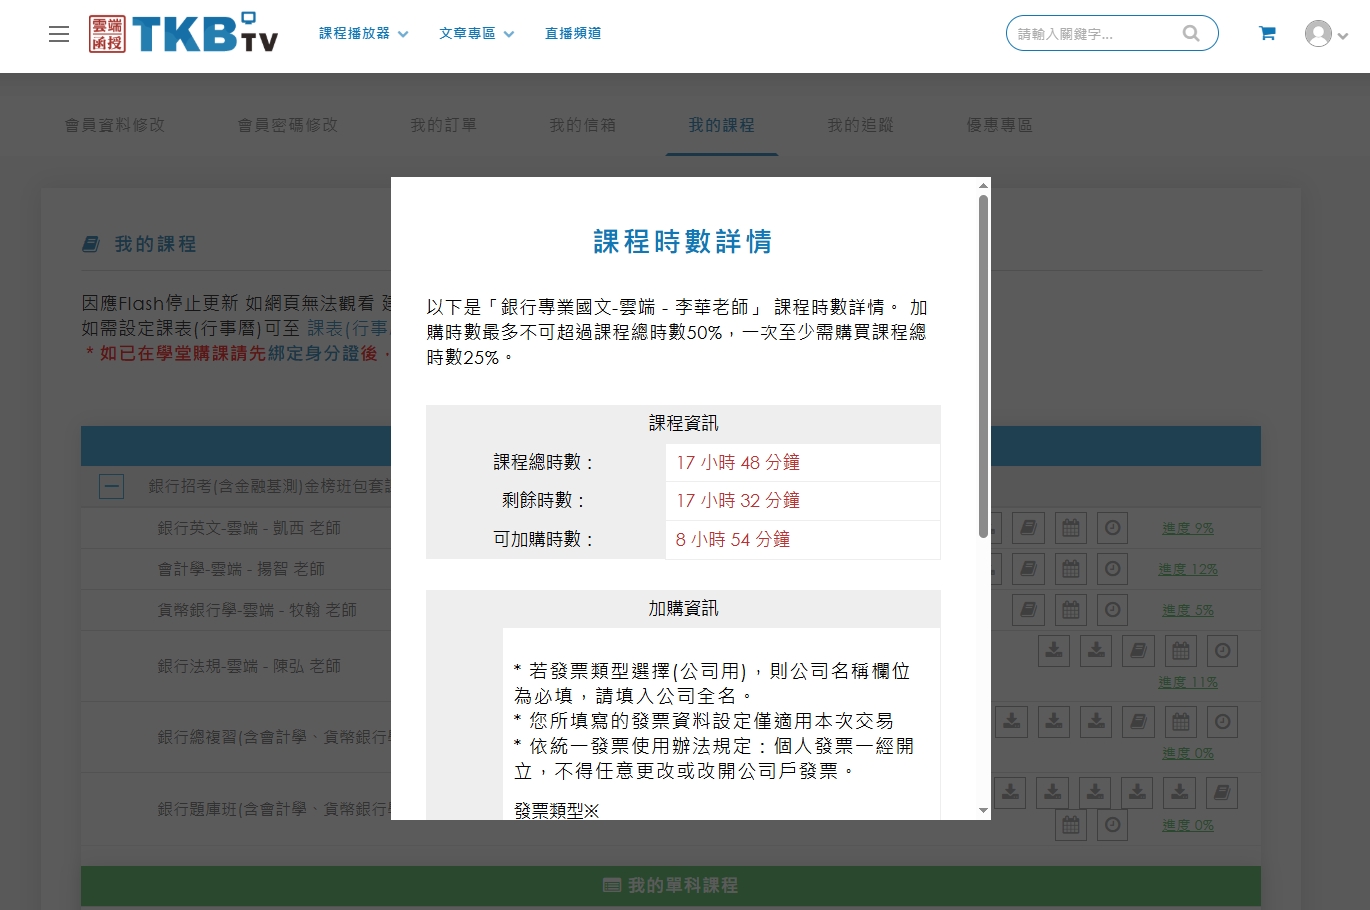Click the keyword search input field
This screenshot has height=910, width=1370.
[1094, 34]
